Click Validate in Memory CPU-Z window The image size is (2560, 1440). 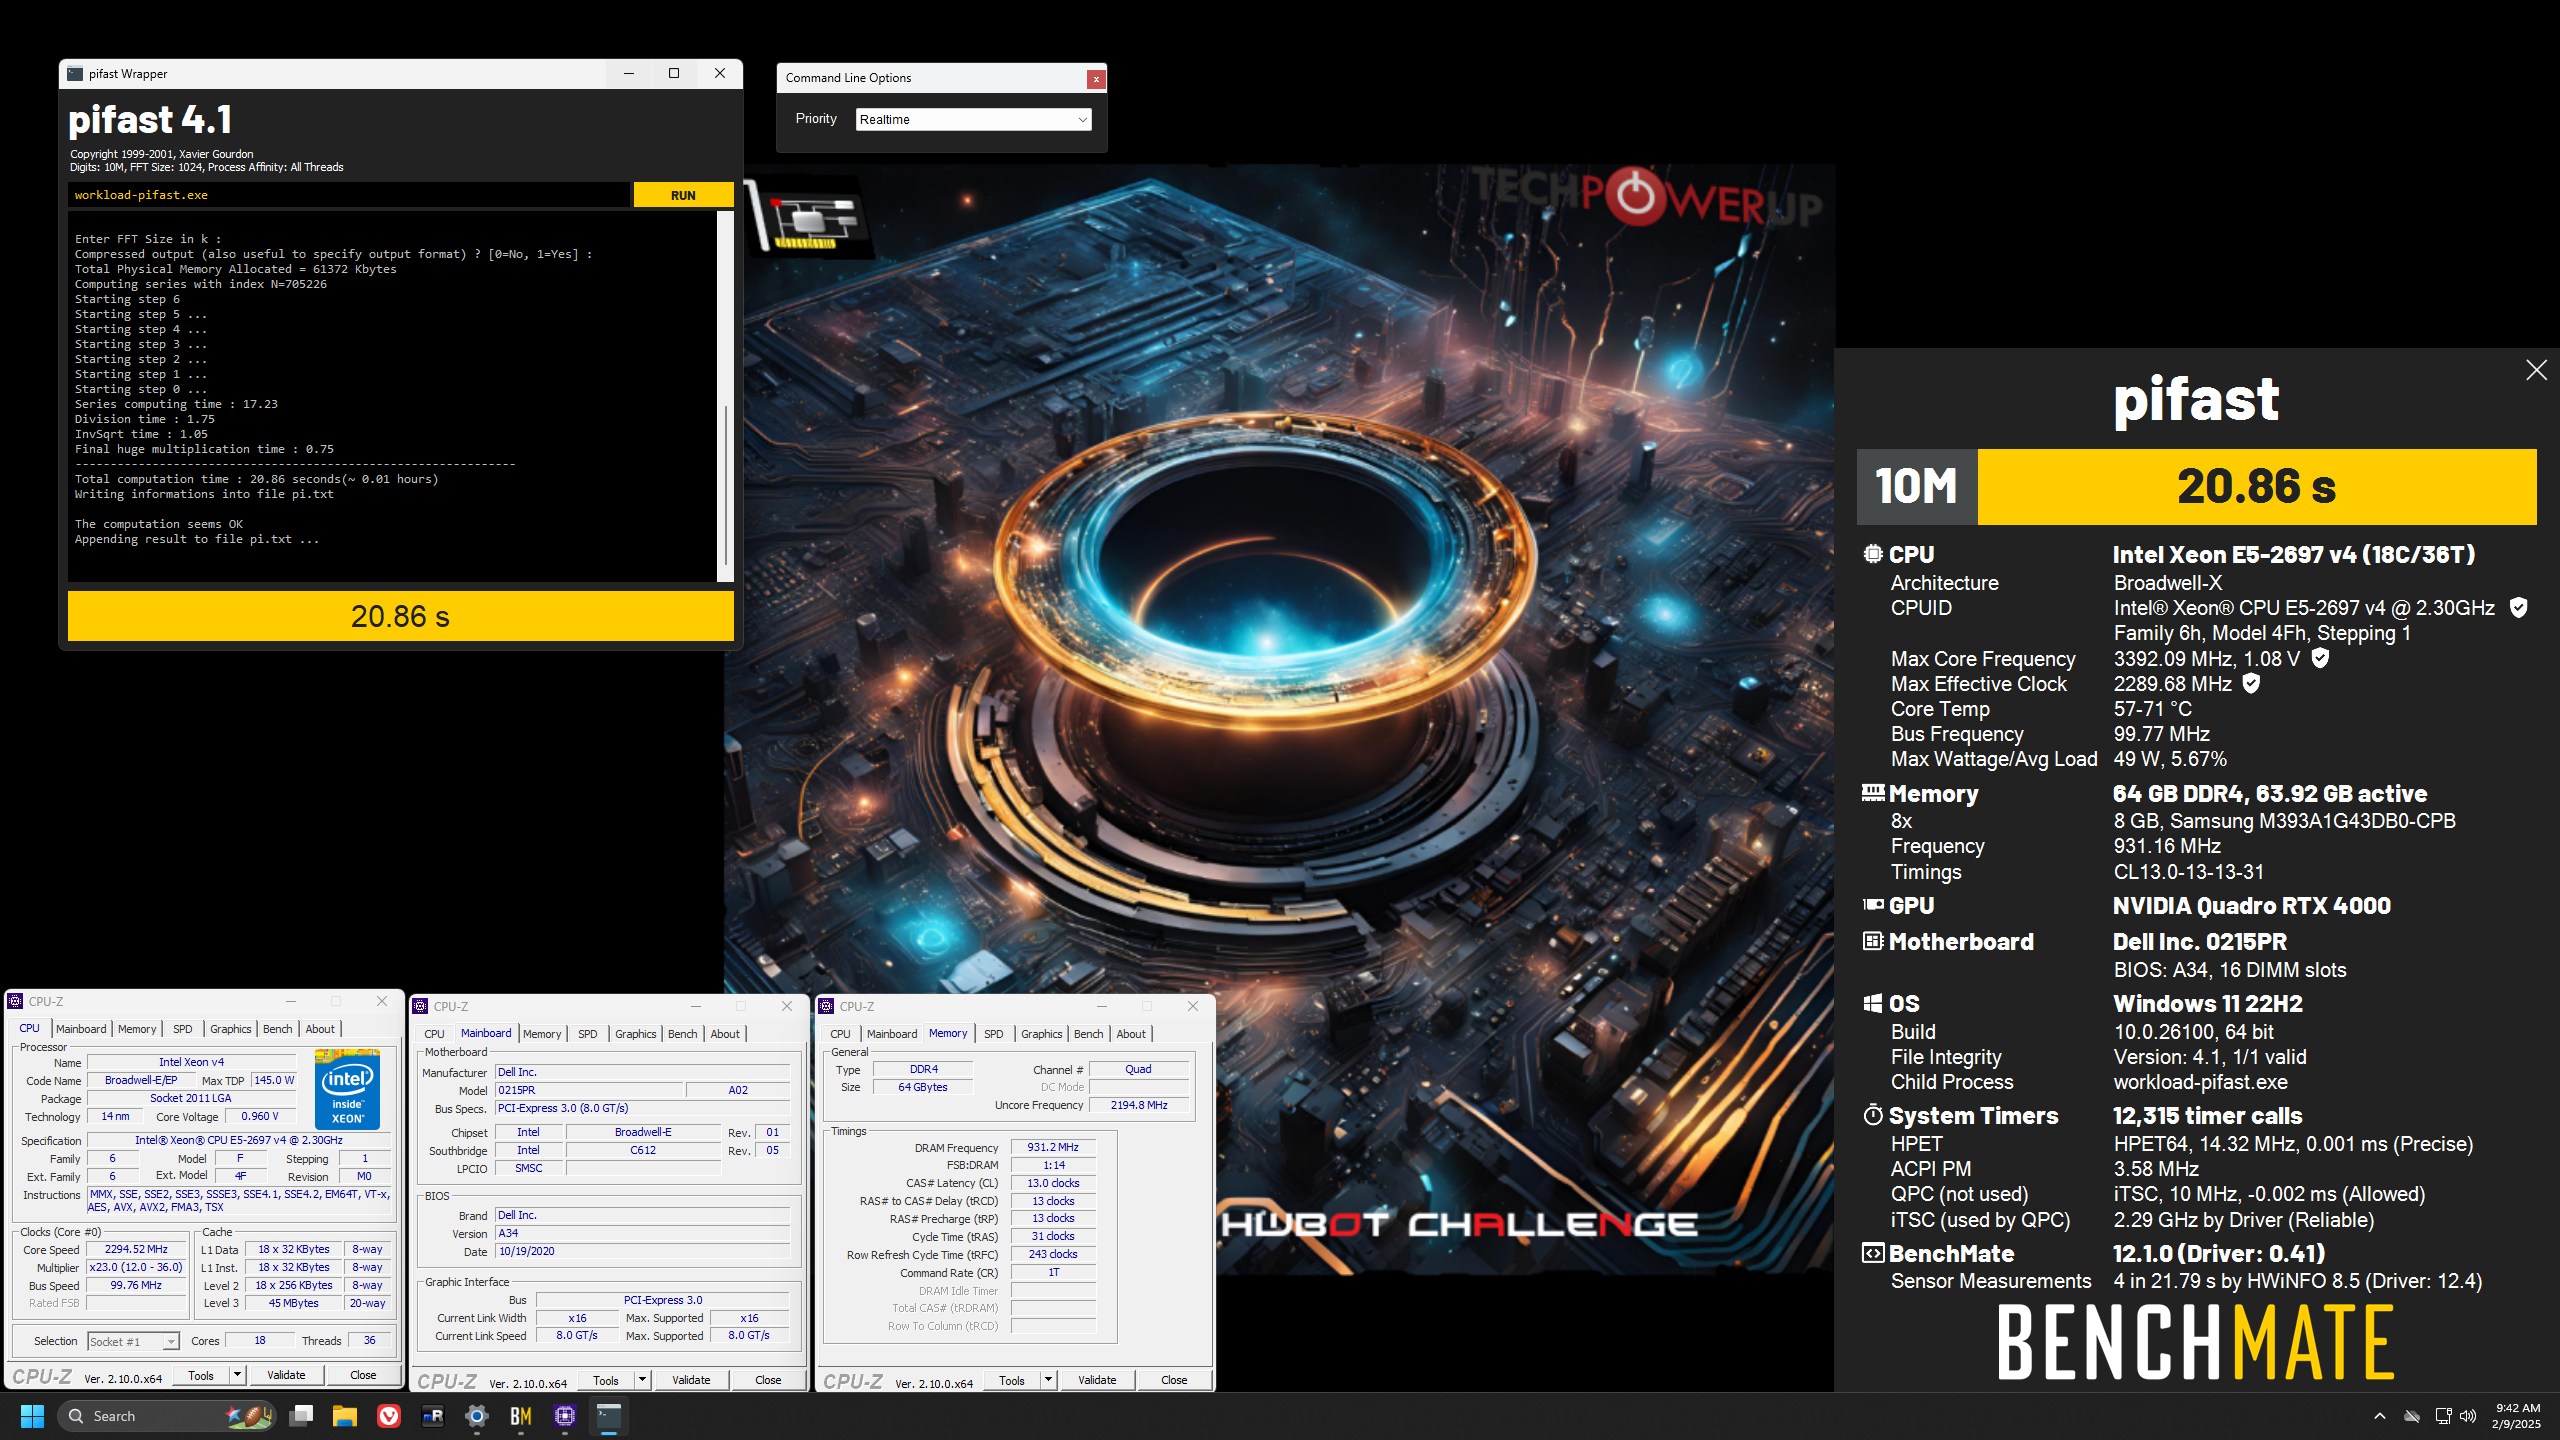pos(1097,1381)
